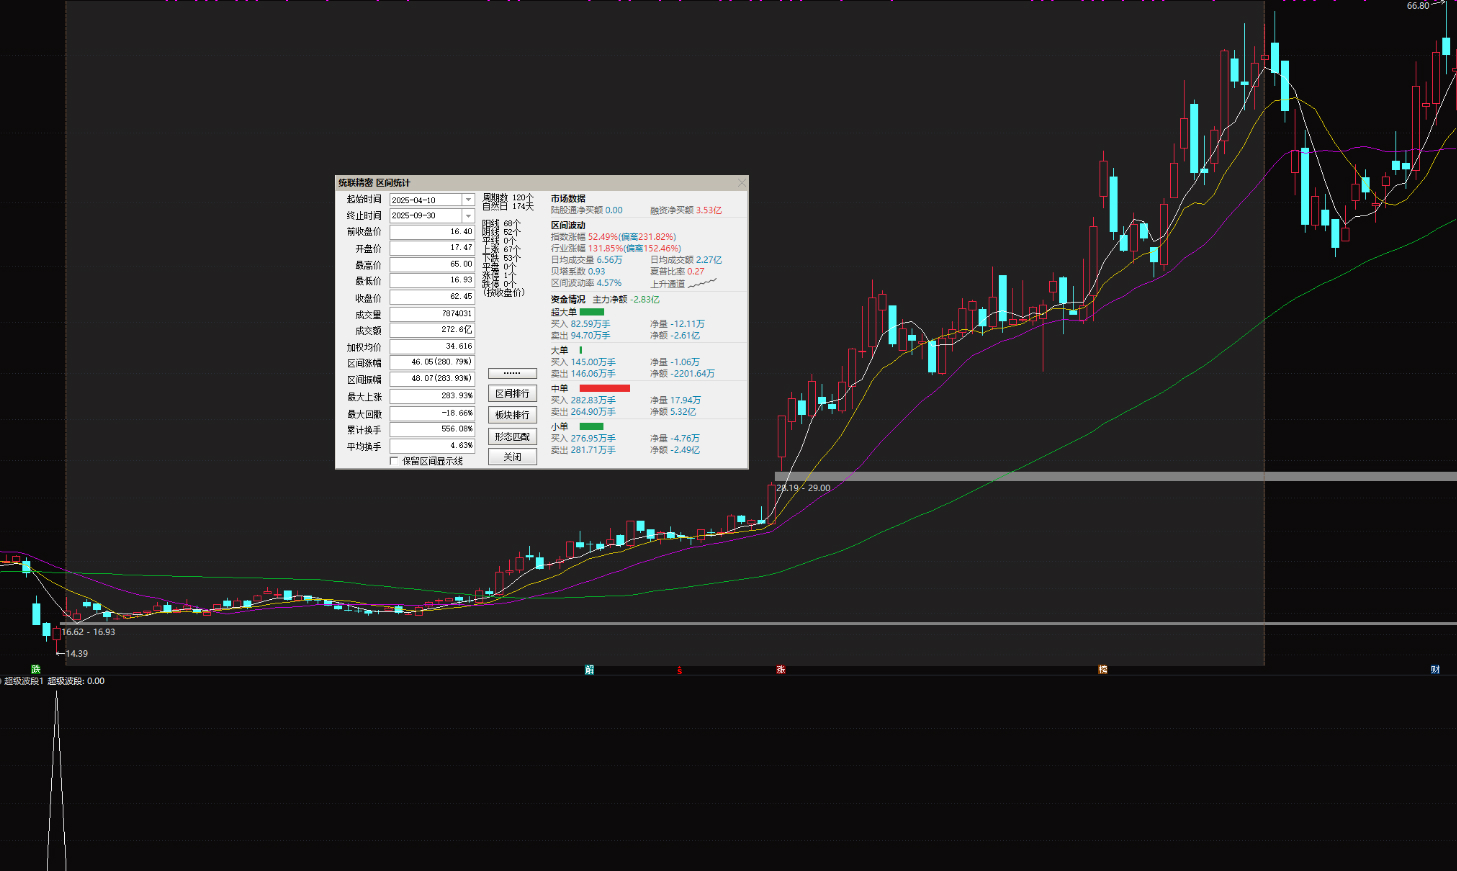Click the 超级波段1 indicator label

click(24, 681)
